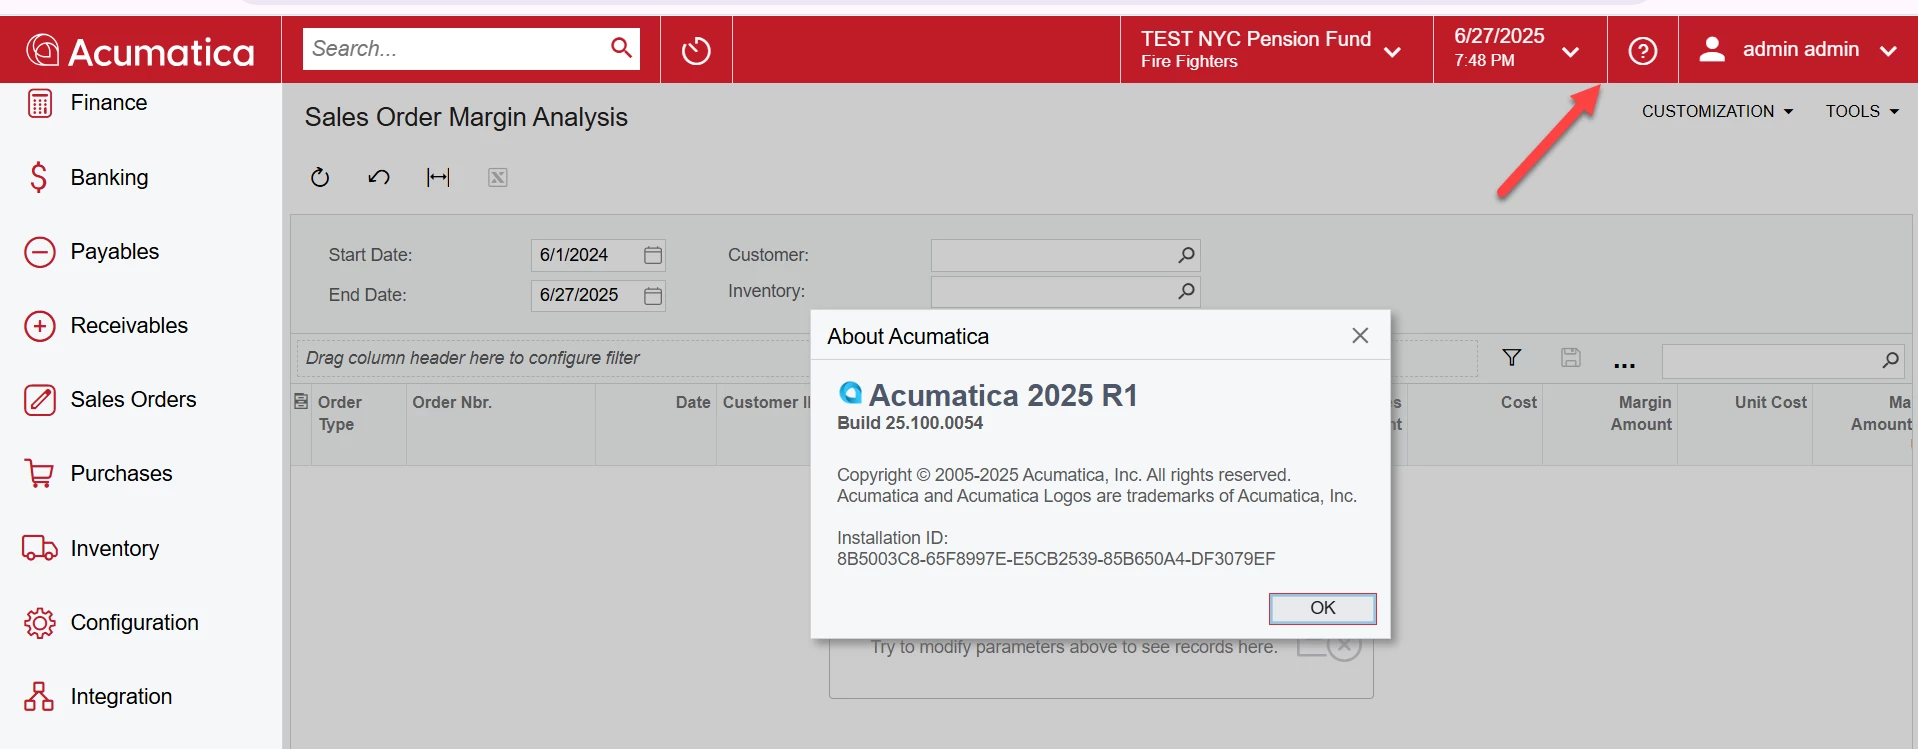Expand the business date 6/27/2025 dropdown
Image resolution: width=1918 pixels, height=749 pixels.
tap(1570, 52)
